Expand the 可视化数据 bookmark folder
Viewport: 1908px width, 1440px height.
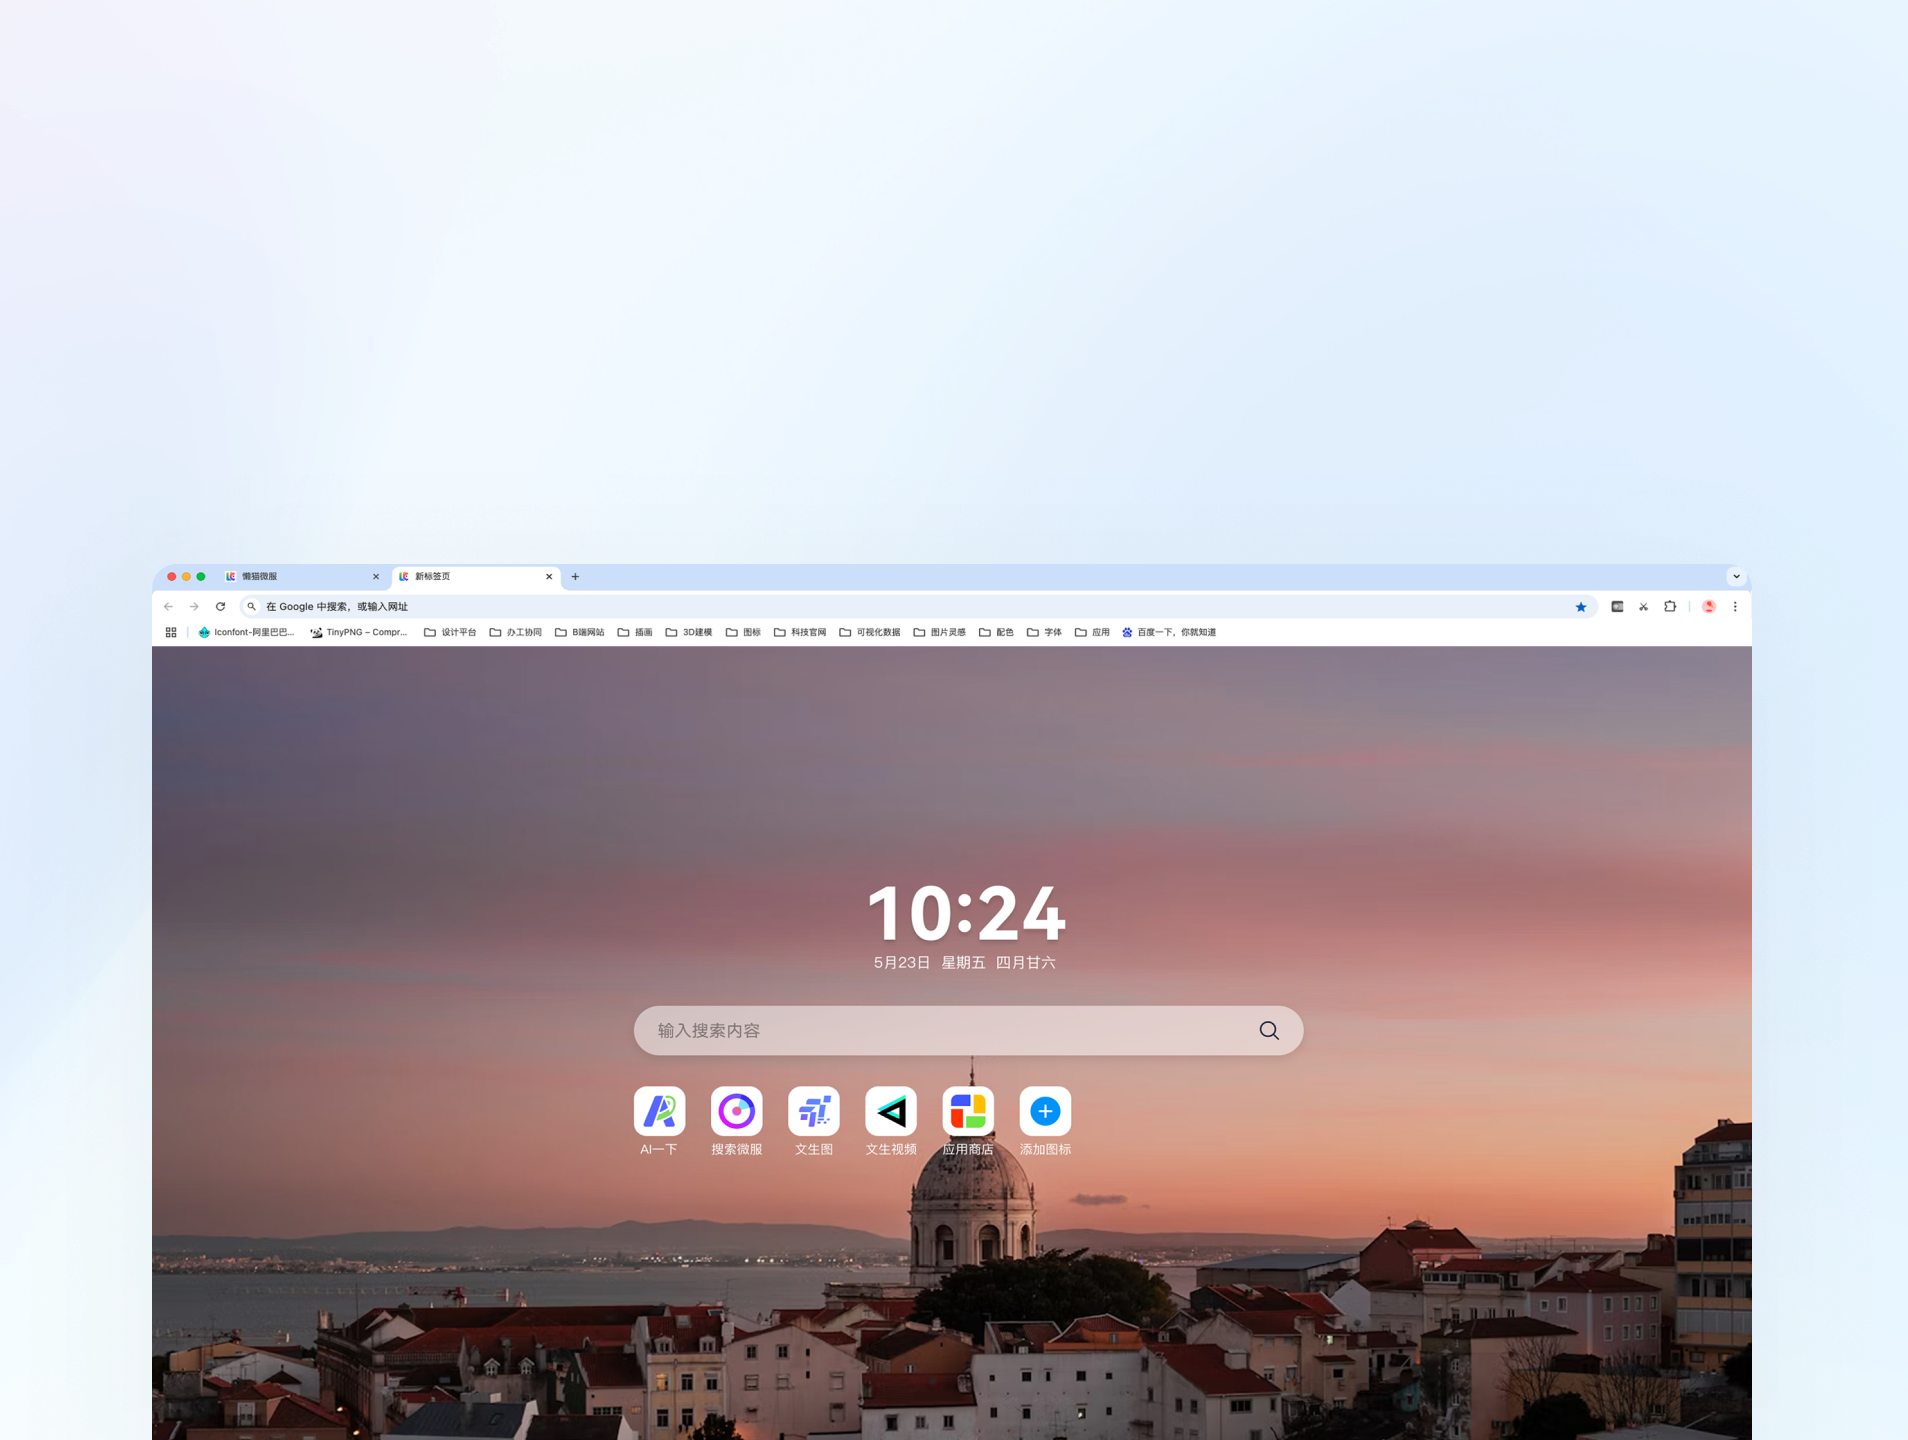[x=870, y=632]
